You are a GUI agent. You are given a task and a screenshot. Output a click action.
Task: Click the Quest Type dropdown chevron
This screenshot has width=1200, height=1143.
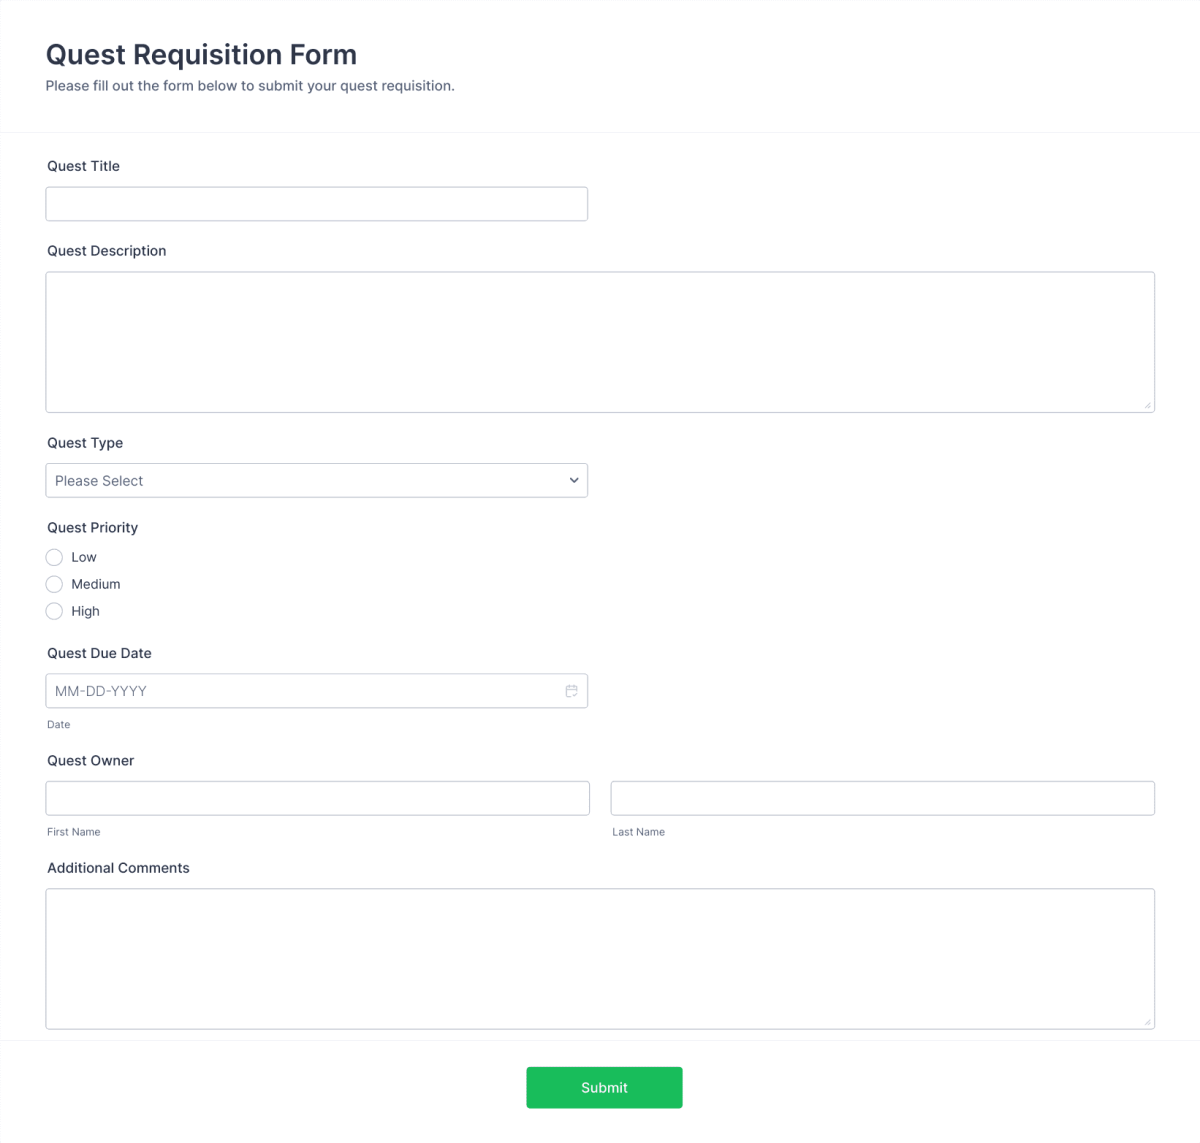point(574,480)
